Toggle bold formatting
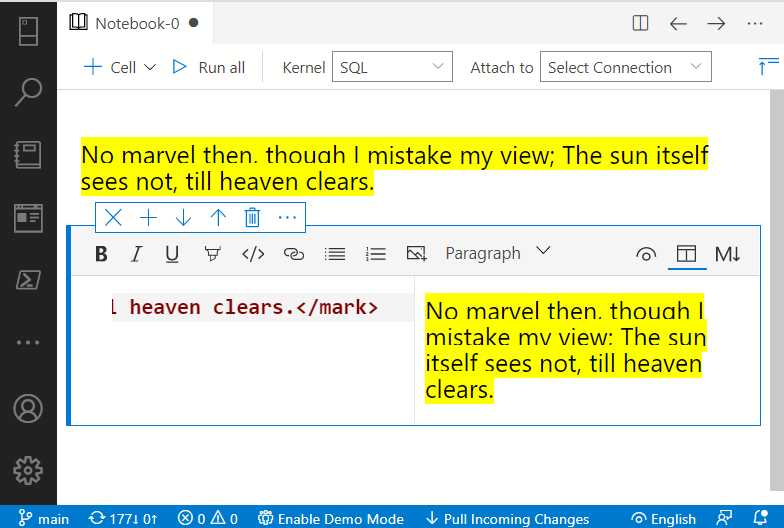Image resolution: width=784 pixels, height=528 pixels. (x=102, y=254)
